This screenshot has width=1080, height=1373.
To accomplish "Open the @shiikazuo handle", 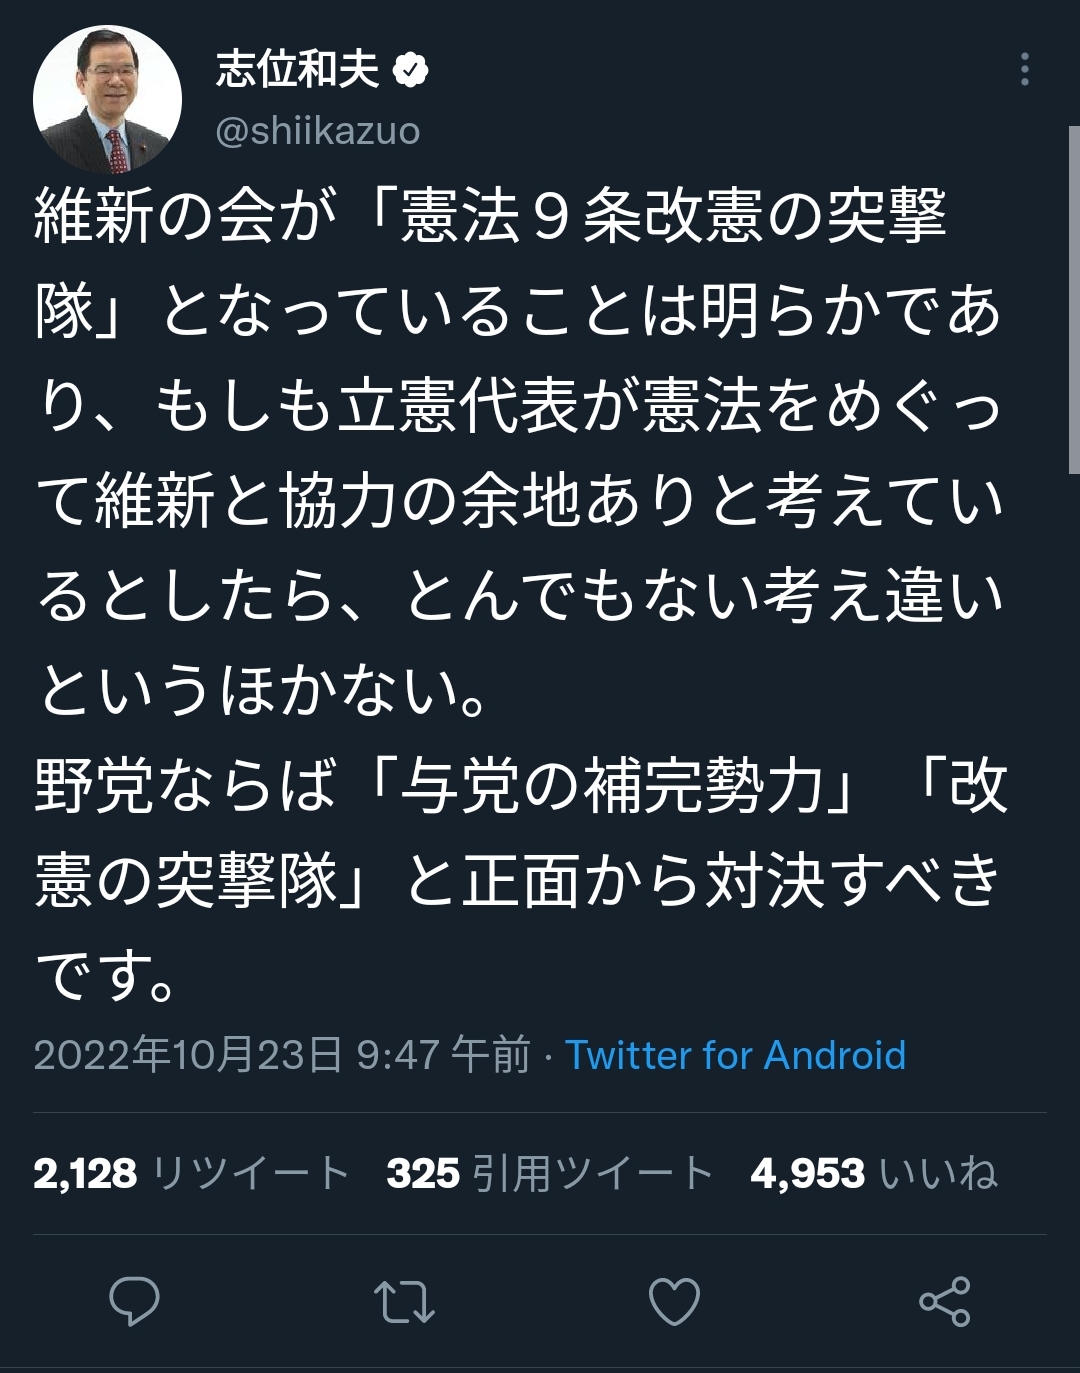I will (x=318, y=131).
